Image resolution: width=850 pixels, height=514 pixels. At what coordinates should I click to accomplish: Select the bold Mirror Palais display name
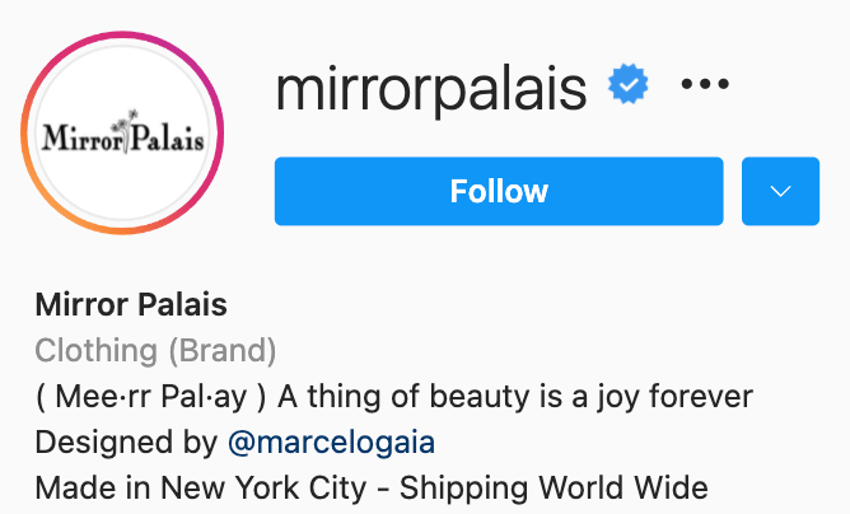pos(131,304)
